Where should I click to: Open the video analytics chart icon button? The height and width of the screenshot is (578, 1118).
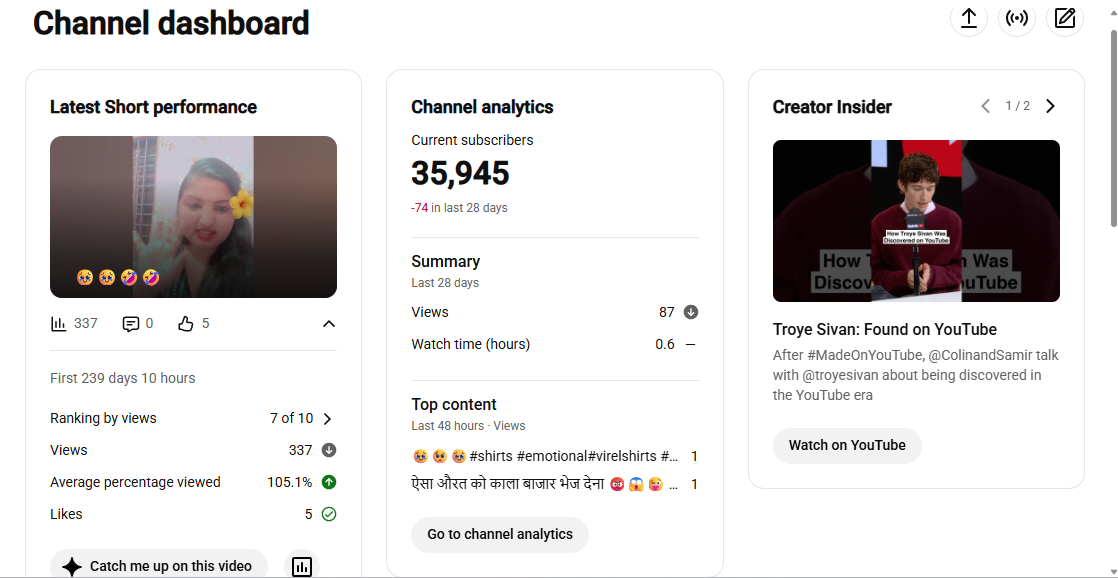[302, 566]
